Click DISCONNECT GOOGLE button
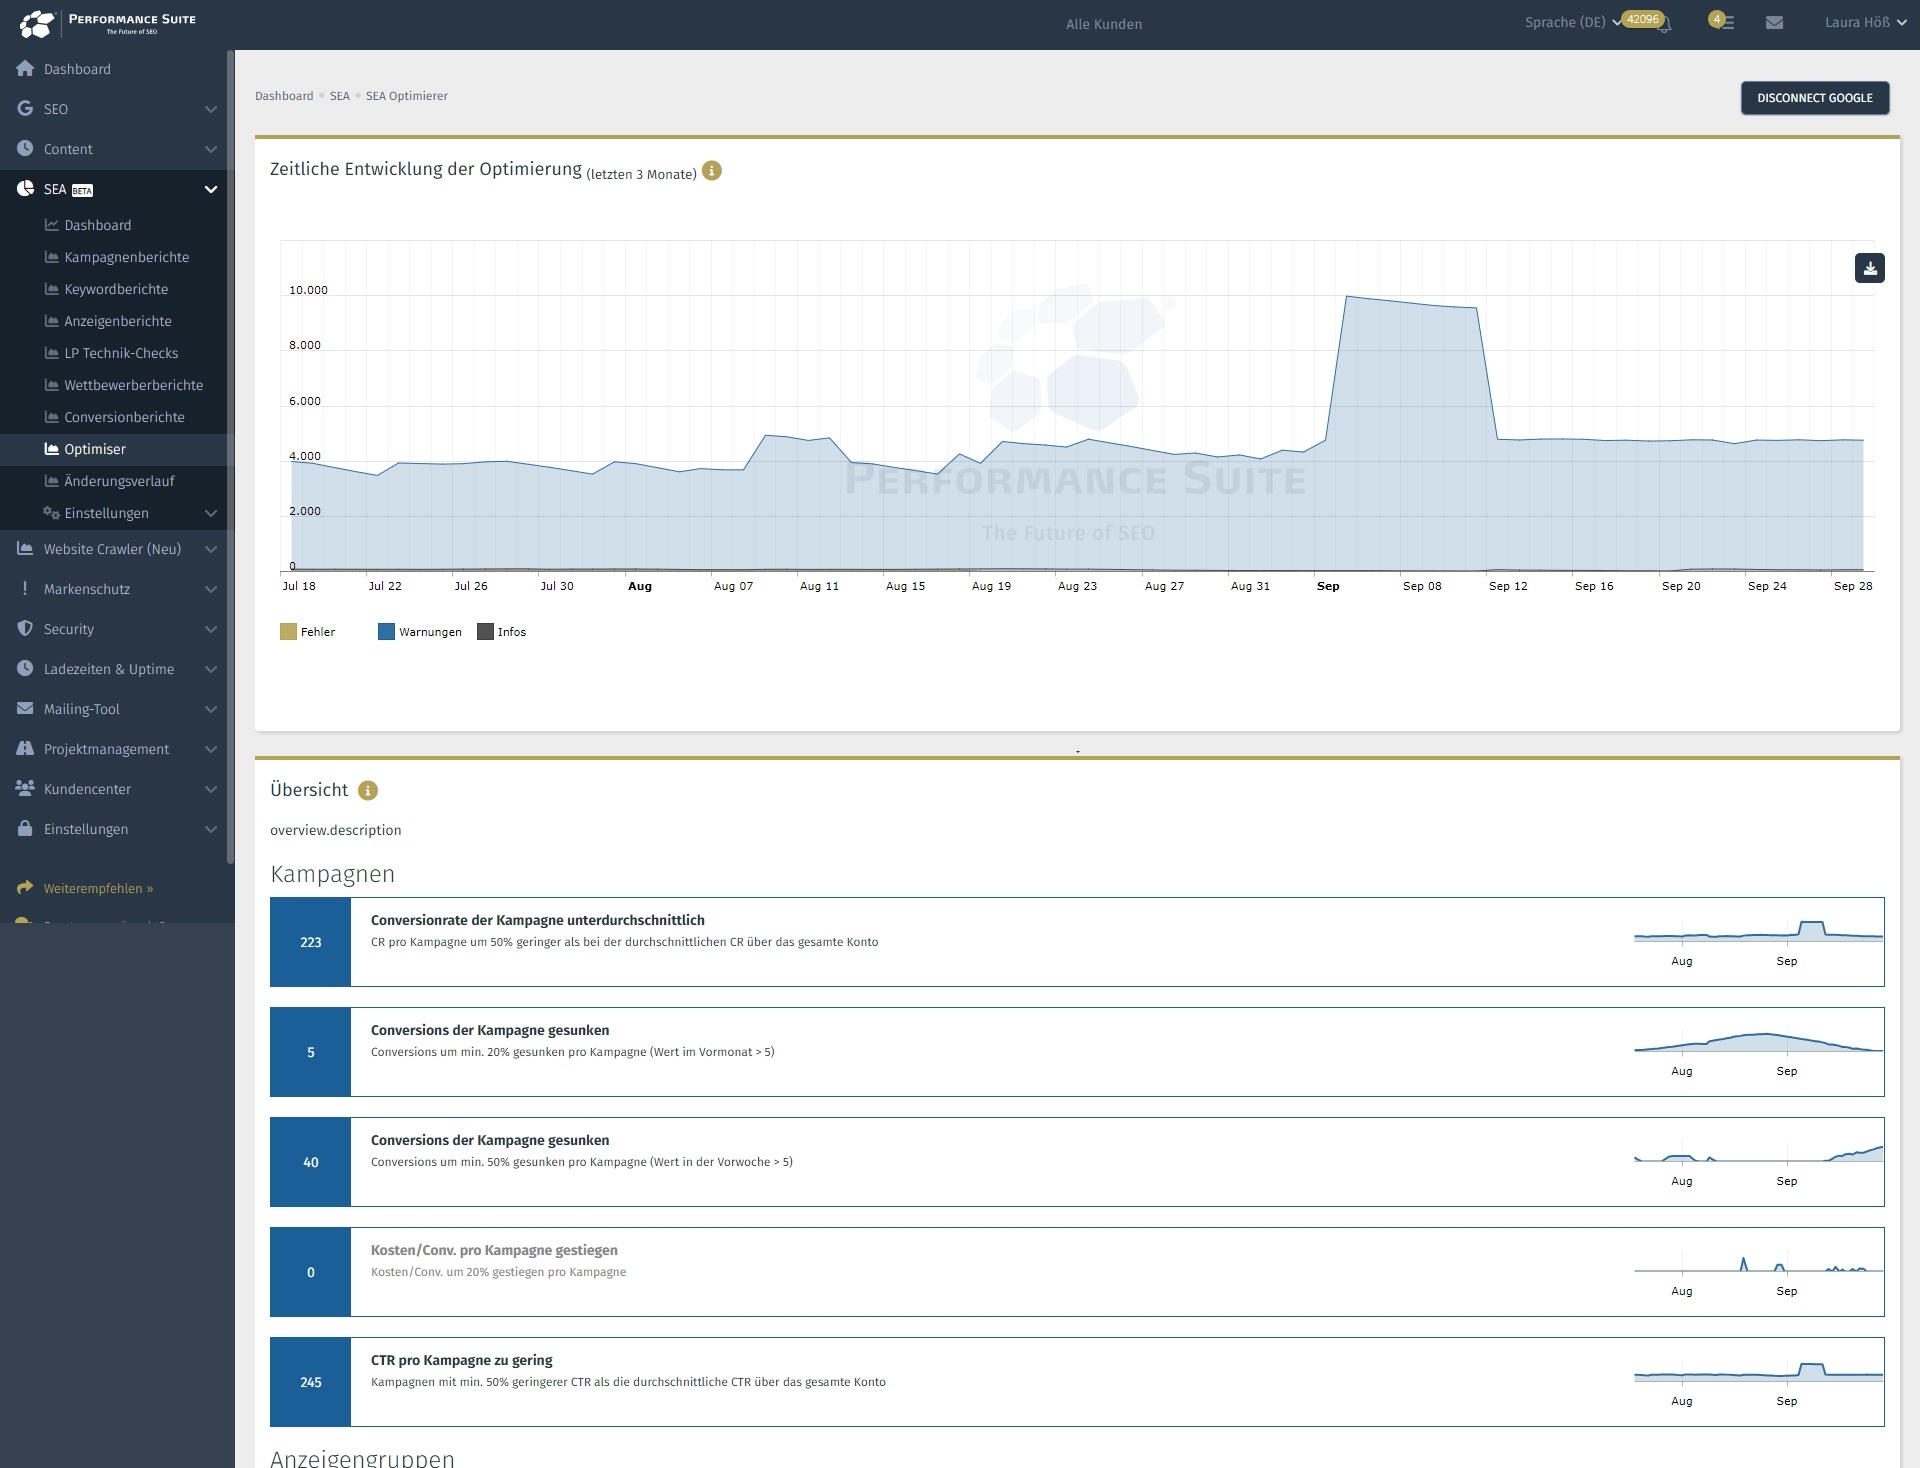 [1814, 97]
